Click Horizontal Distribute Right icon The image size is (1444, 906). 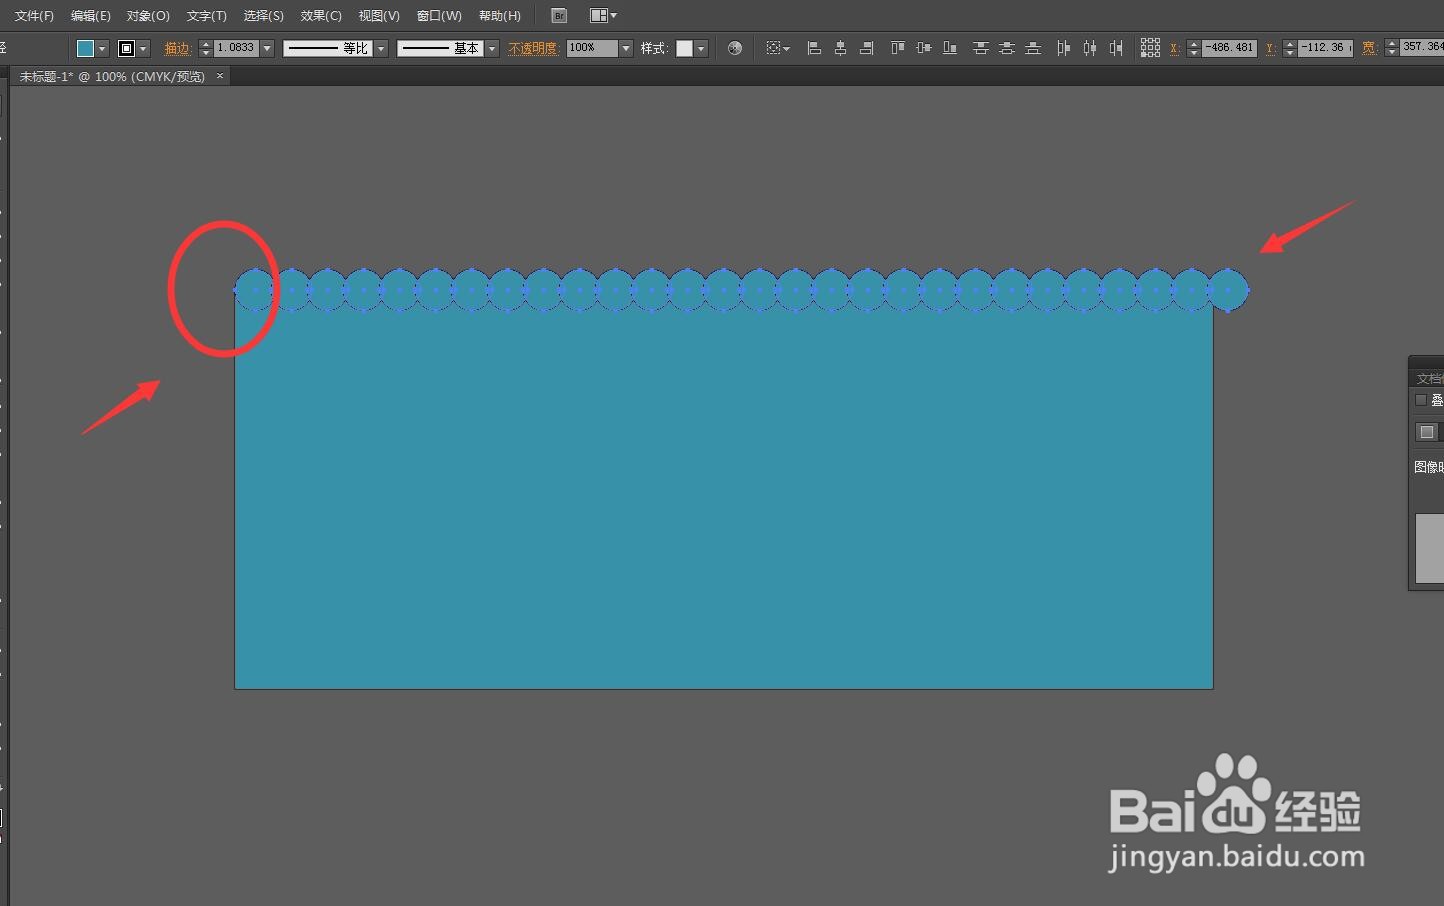pyautogui.click(x=1116, y=48)
